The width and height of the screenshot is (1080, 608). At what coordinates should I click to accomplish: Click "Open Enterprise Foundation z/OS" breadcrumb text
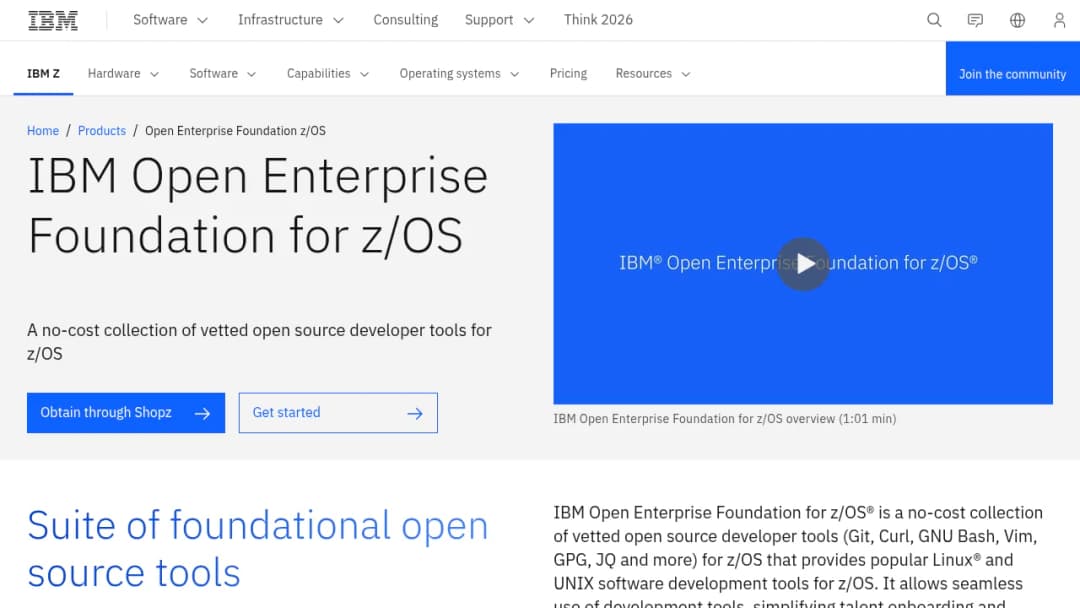tap(236, 131)
